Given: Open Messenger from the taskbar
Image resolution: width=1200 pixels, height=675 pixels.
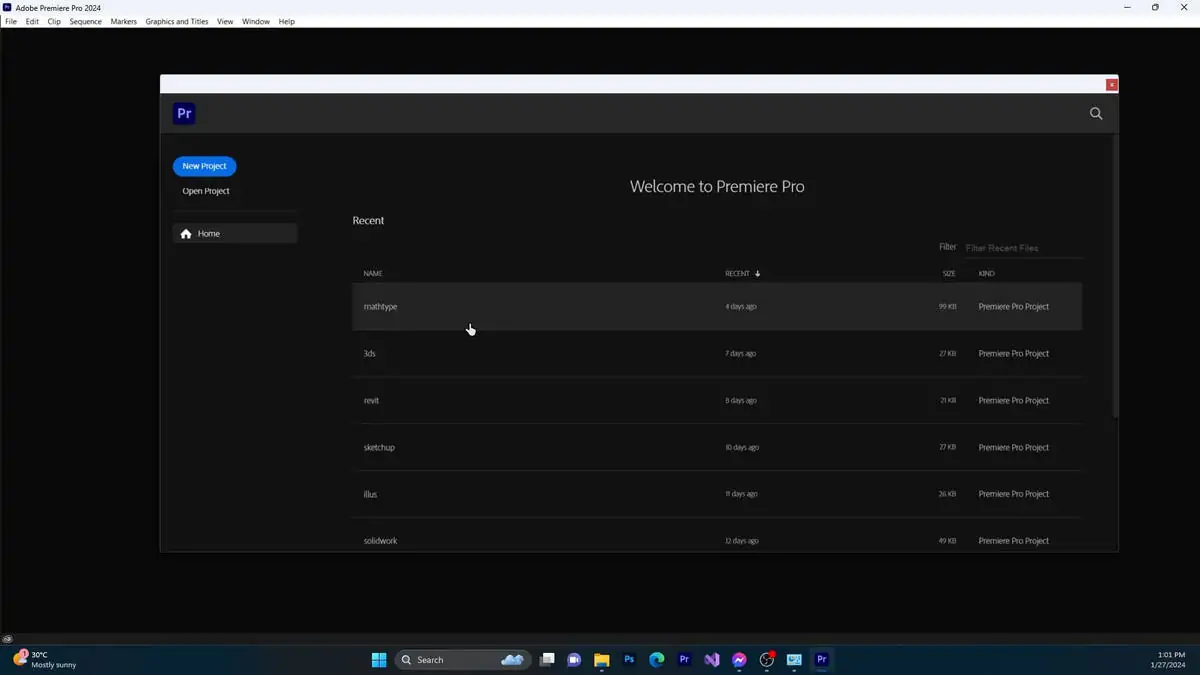Looking at the screenshot, I should pyautogui.click(x=739, y=660).
